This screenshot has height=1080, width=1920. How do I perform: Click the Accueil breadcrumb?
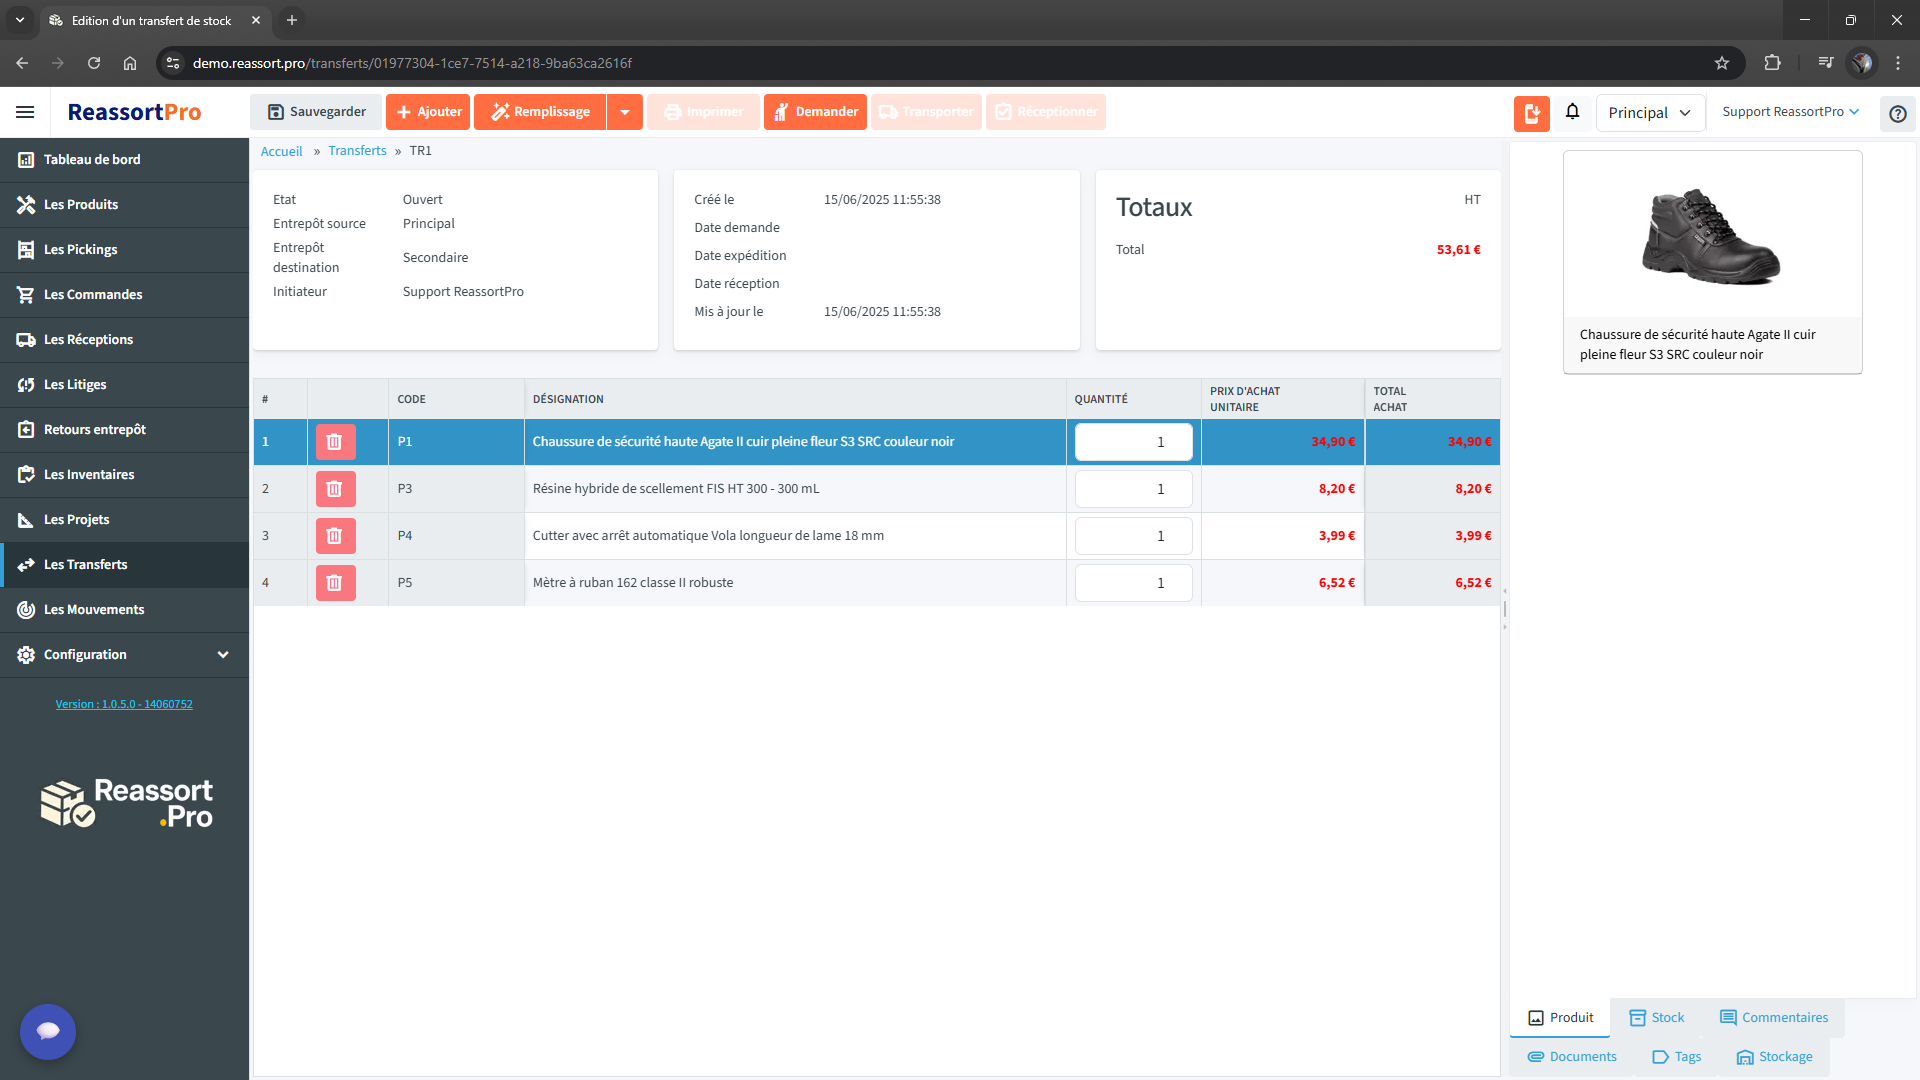click(x=281, y=151)
